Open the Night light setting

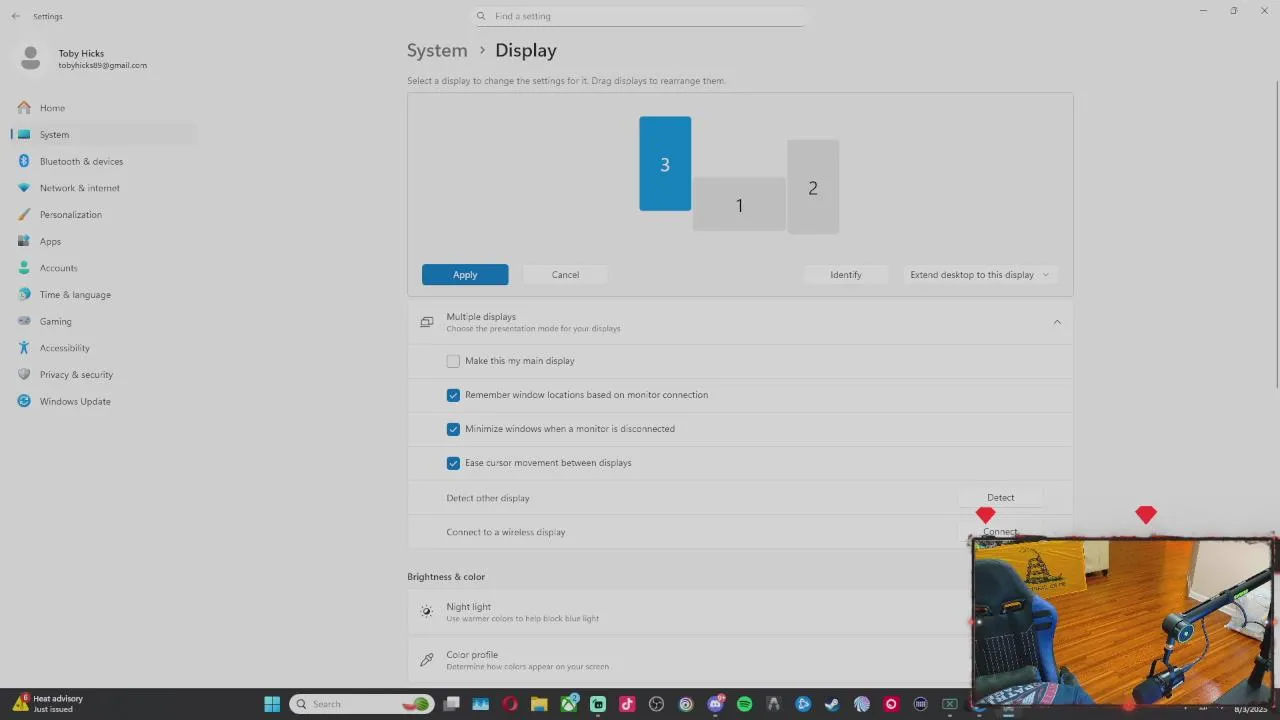[x=690, y=612]
